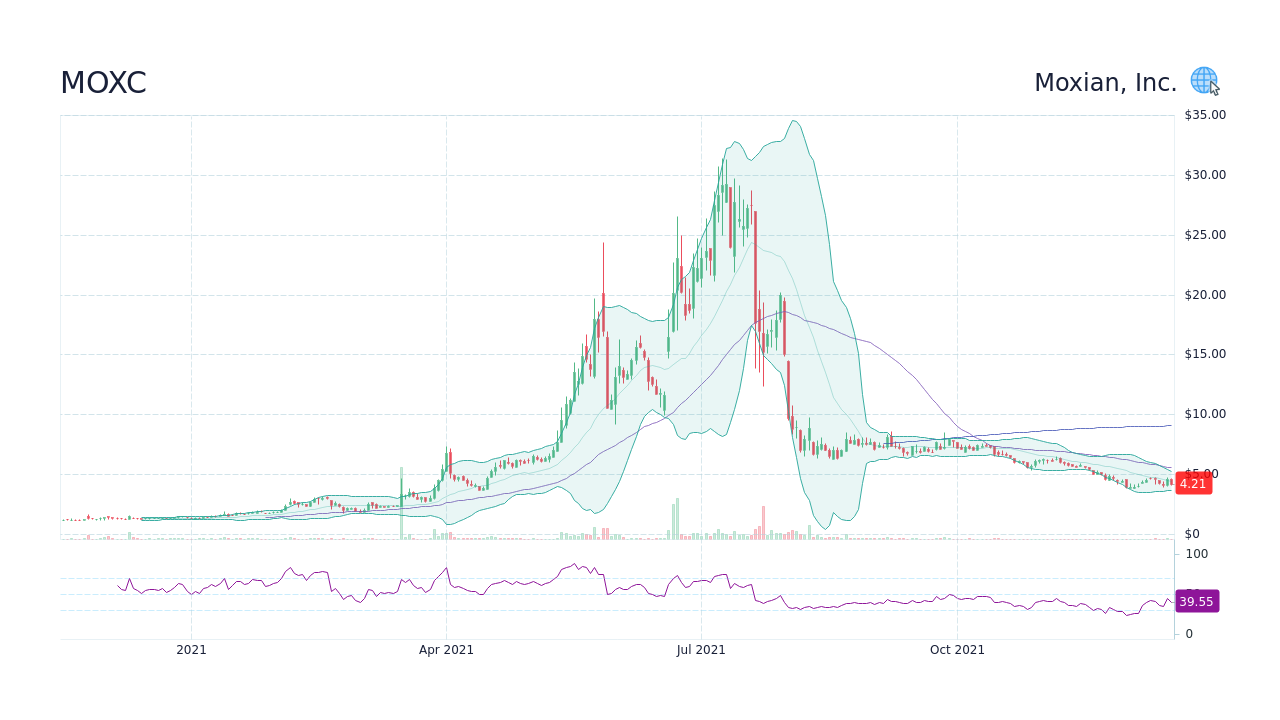This screenshot has height=720, width=1280.
Task: Click the Oct 2021 date axis label
Action: pos(957,650)
